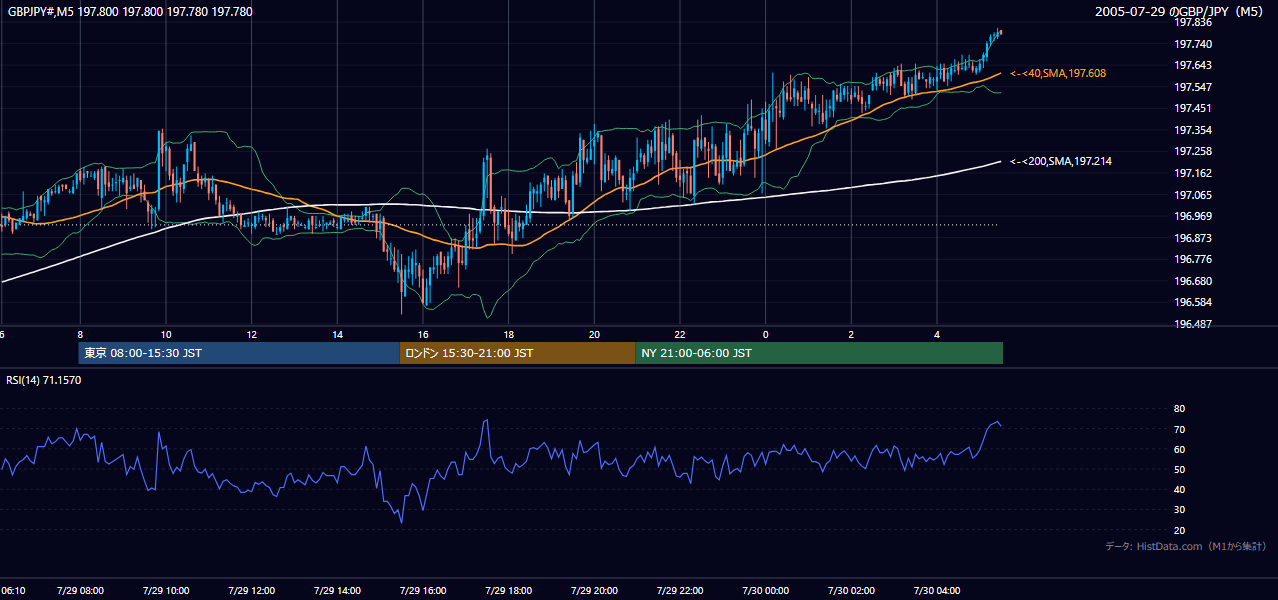
Task: Click the 7/30 02:00 time axis label
Action: point(852,590)
